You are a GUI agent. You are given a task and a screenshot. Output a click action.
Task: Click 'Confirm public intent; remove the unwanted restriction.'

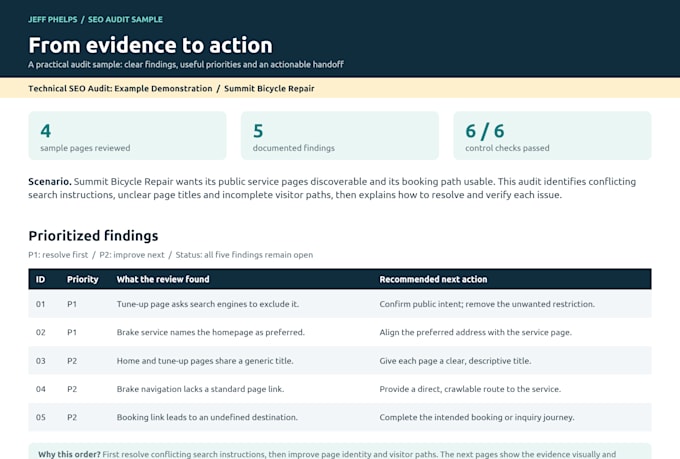pyautogui.click(x=487, y=304)
